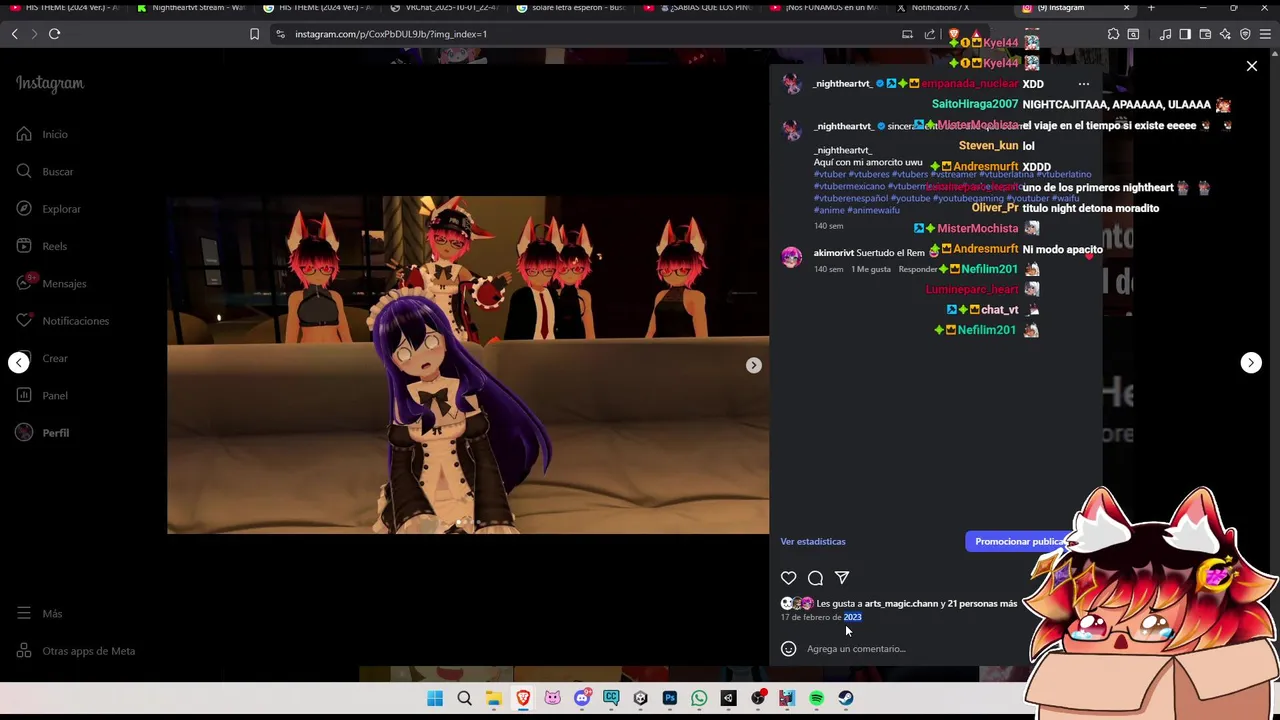Click Promocionar publicación button
The image size is (1280, 720).
coord(1020,541)
